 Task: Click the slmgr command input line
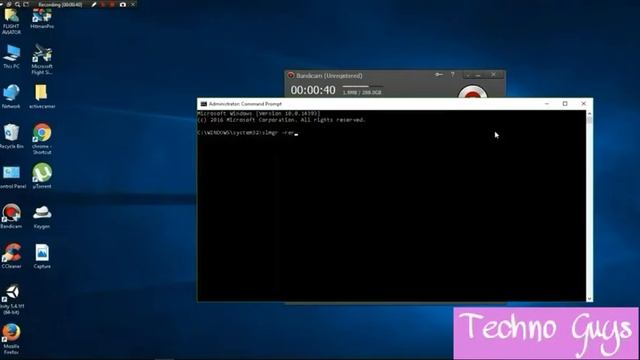pyautogui.click(x=247, y=133)
